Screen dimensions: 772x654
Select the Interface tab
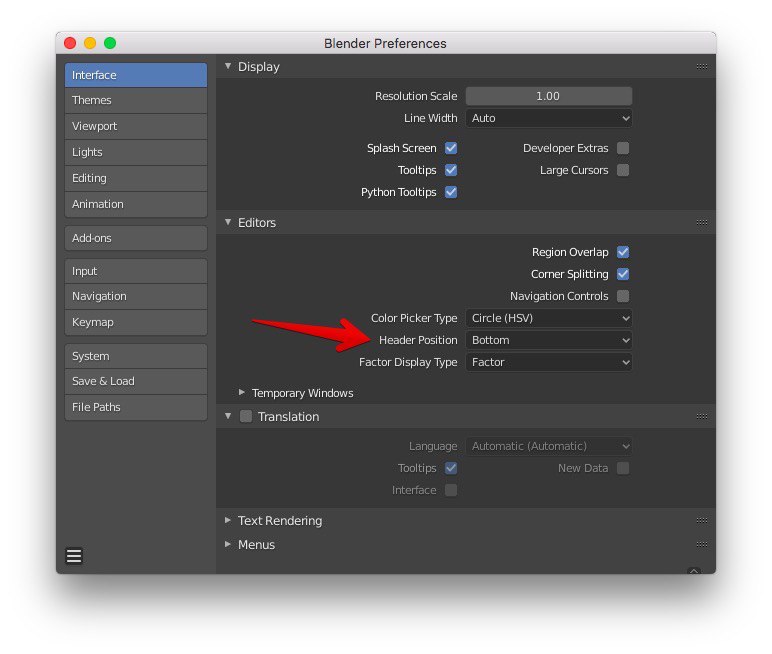click(x=136, y=75)
